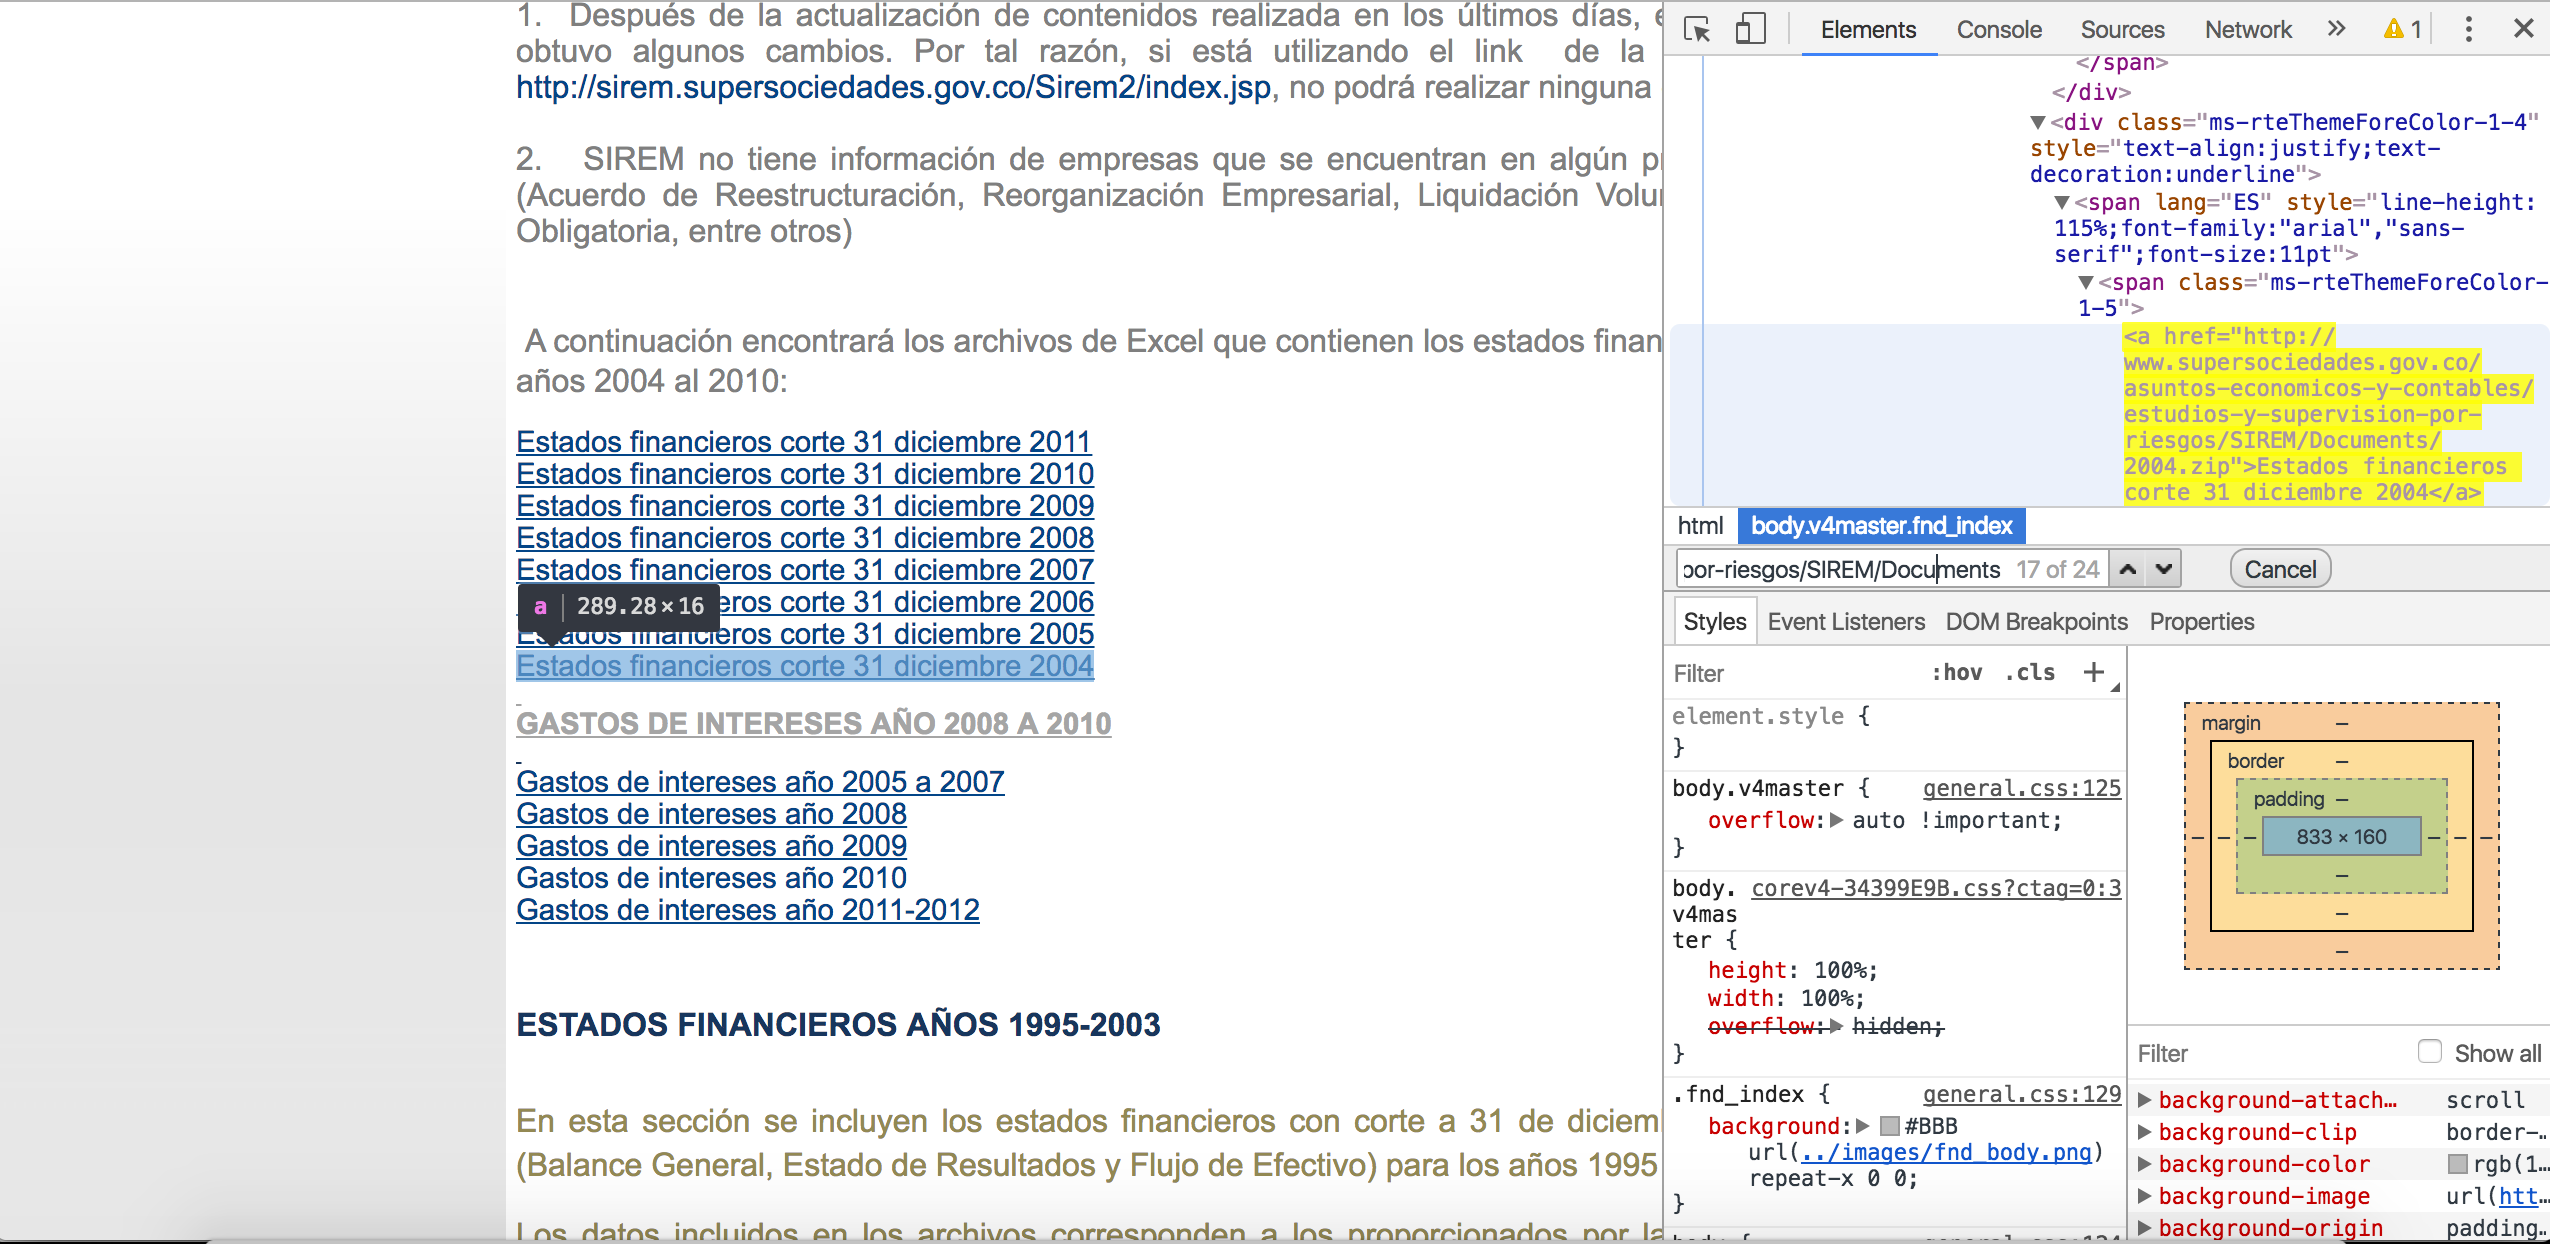Screen dimensions: 2550x1244
Task: Collapse the span lang="ES" node
Action: (x=2062, y=202)
